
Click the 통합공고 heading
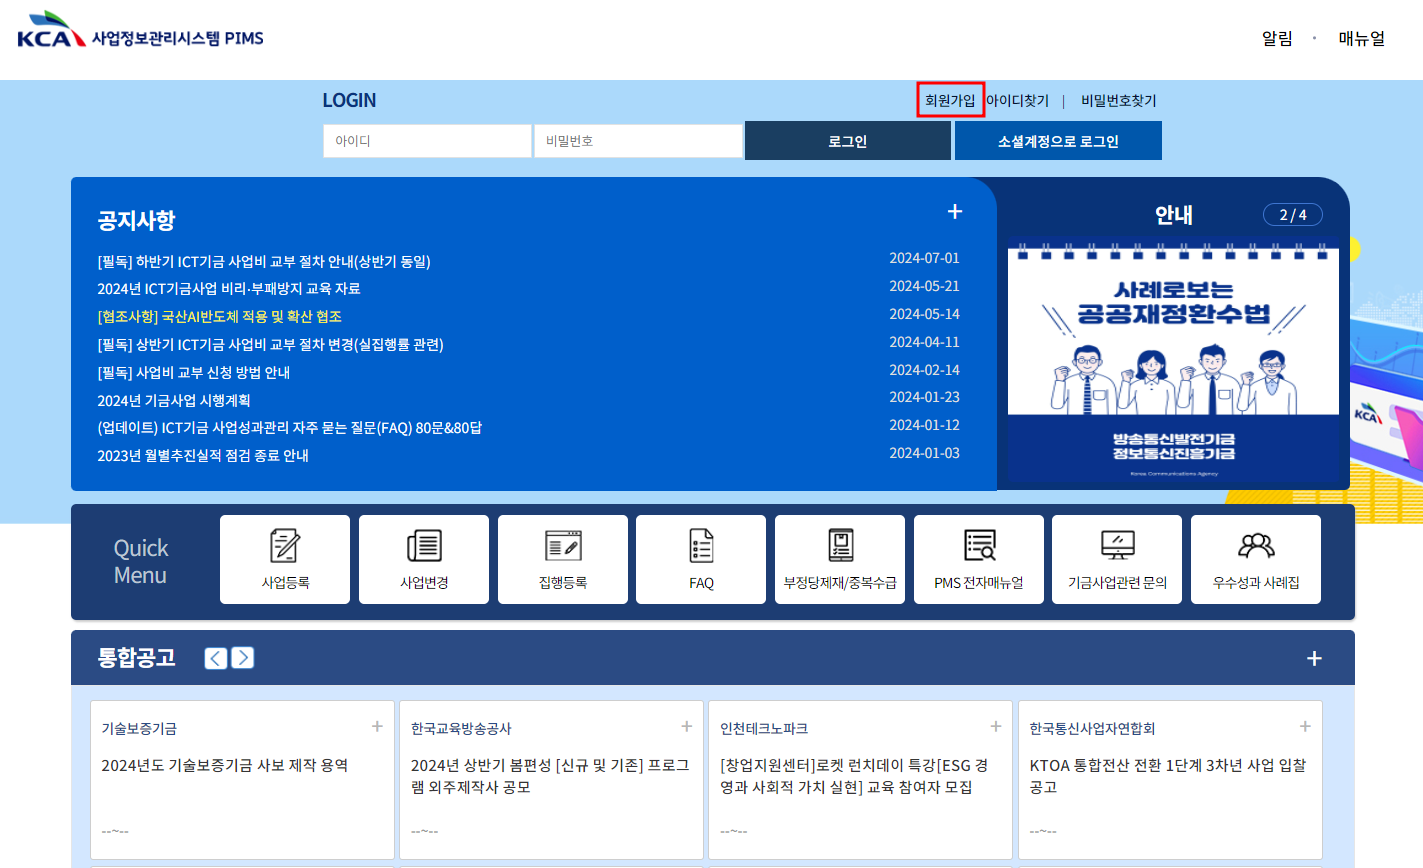tap(136, 658)
